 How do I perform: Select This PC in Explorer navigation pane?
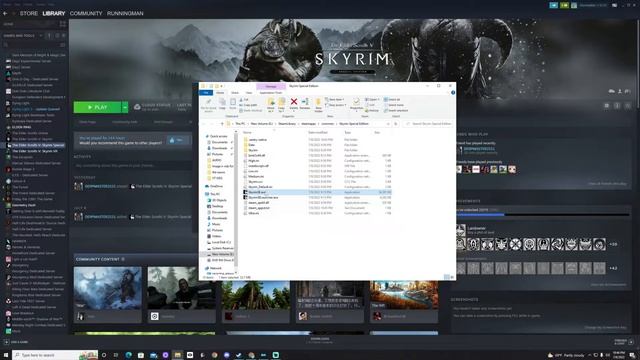215,194
